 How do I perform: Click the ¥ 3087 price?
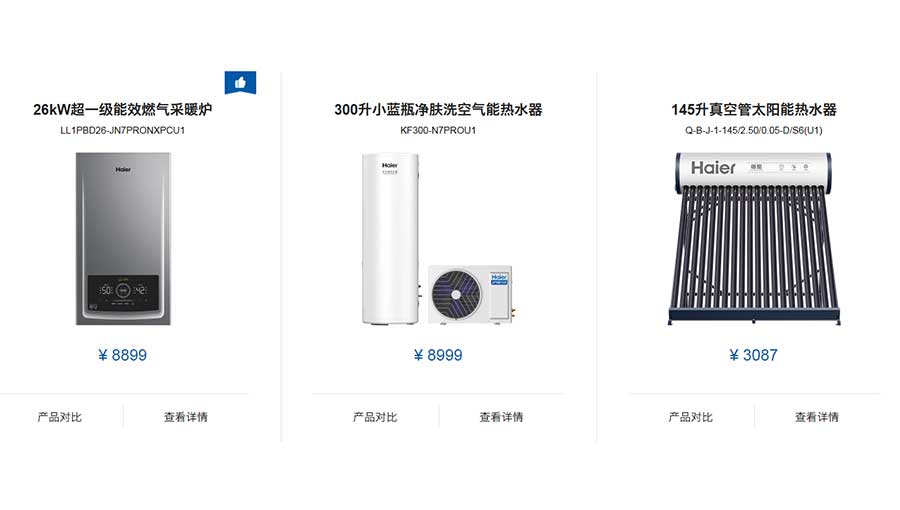click(x=753, y=355)
